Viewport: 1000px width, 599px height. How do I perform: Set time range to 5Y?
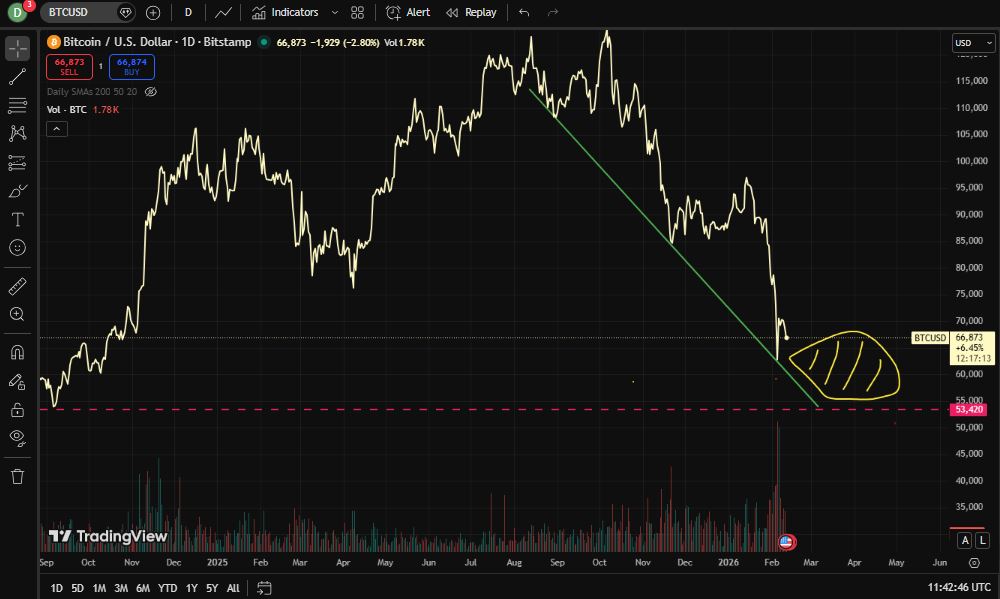pyautogui.click(x=212, y=588)
